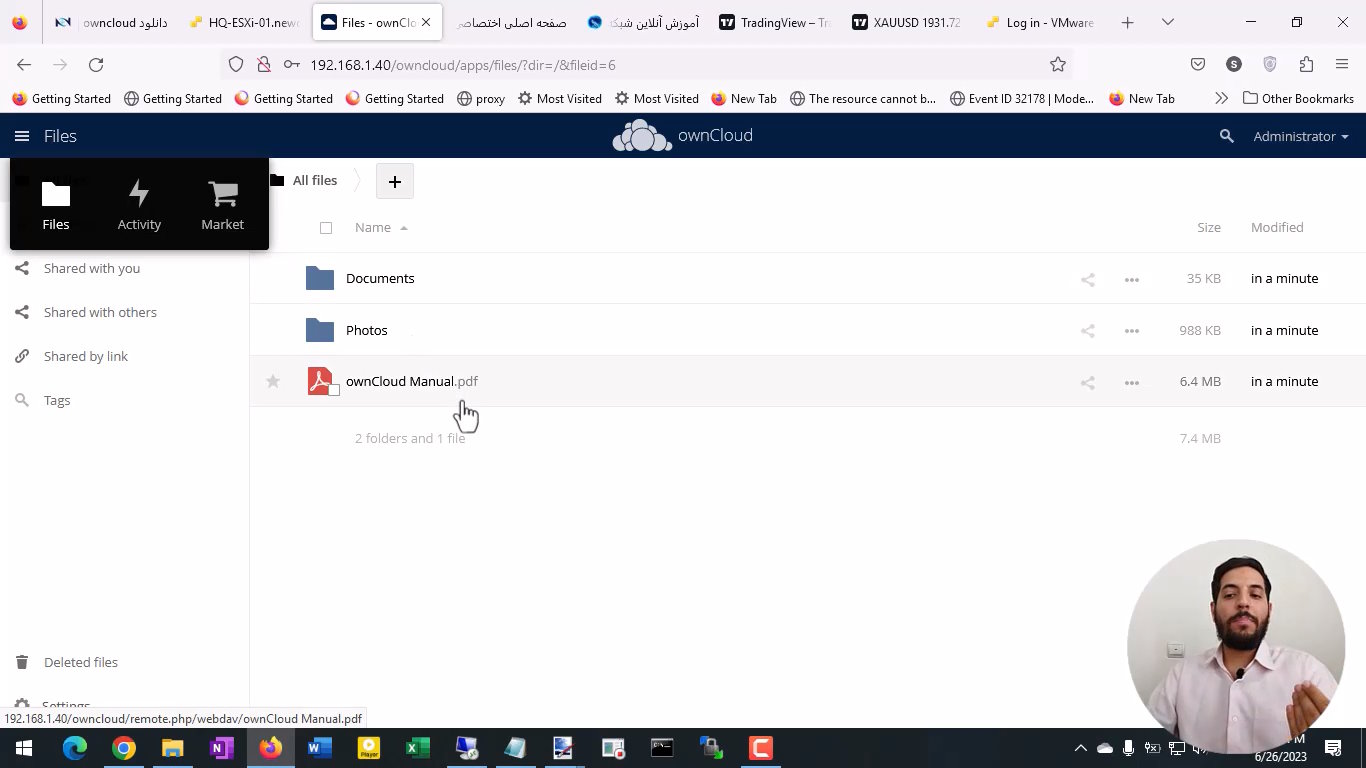Open more actions for Documents folder

tap(1132, 280)
